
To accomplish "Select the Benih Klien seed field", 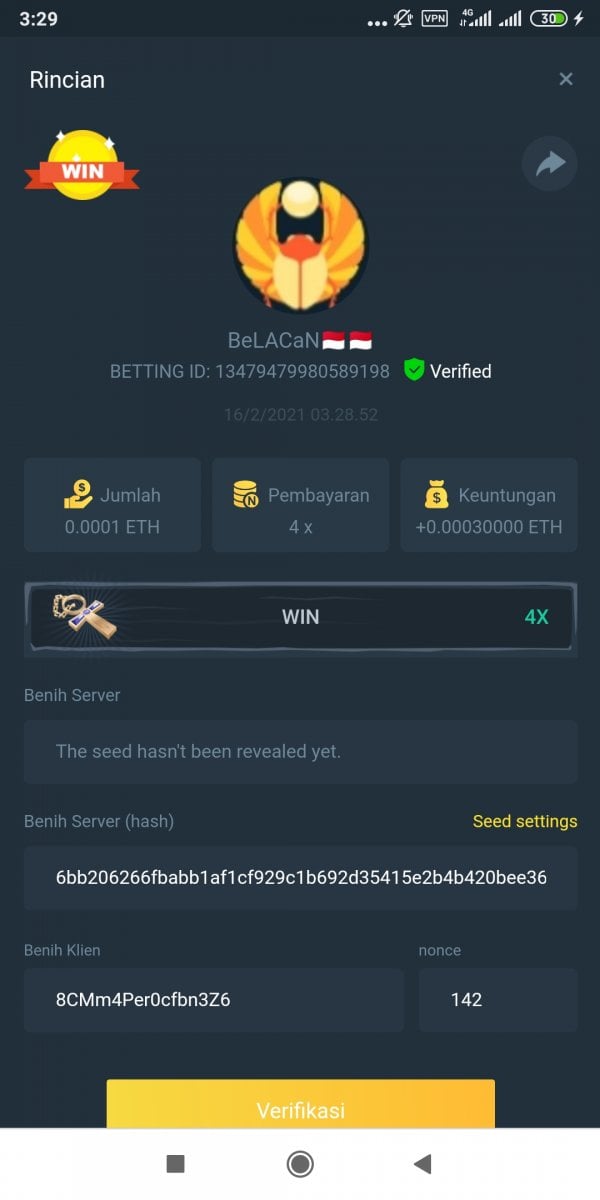I will coord(214,999).
